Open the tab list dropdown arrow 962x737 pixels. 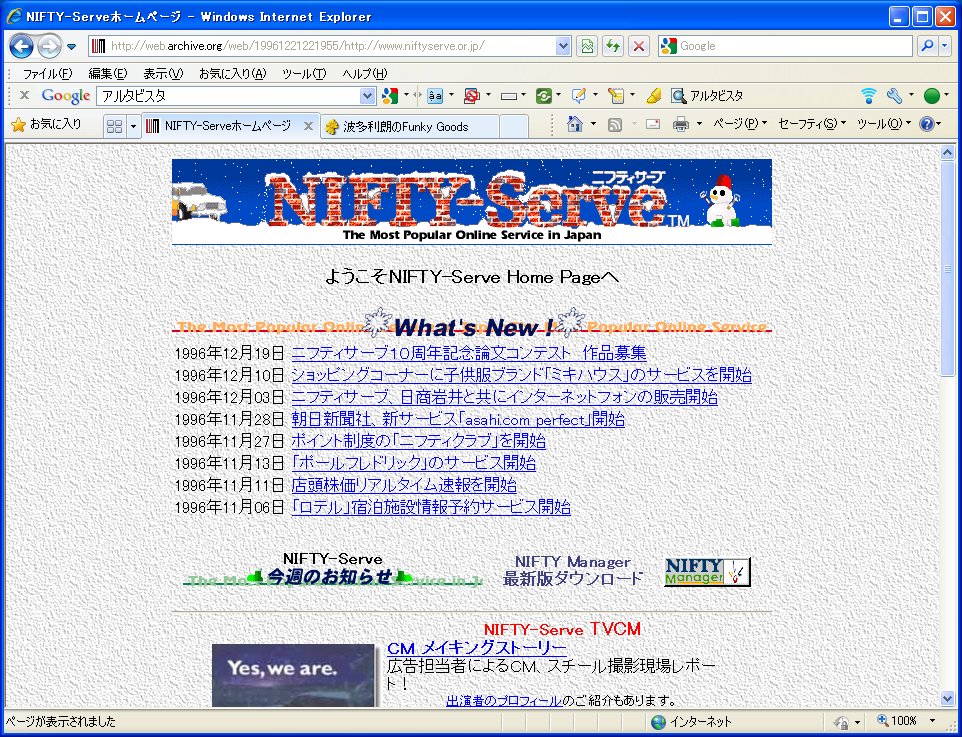[133, 126]
